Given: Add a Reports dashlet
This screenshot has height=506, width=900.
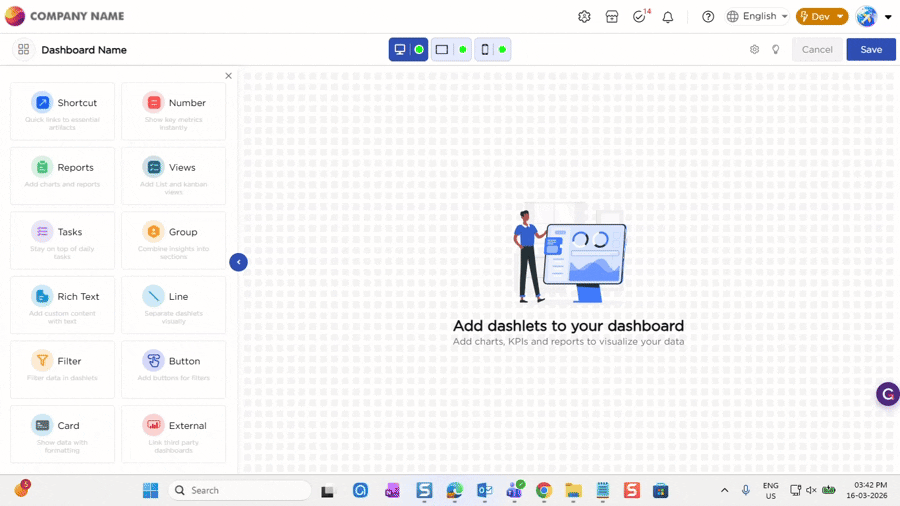Looking at the screenshot, I should coord(42,167).
